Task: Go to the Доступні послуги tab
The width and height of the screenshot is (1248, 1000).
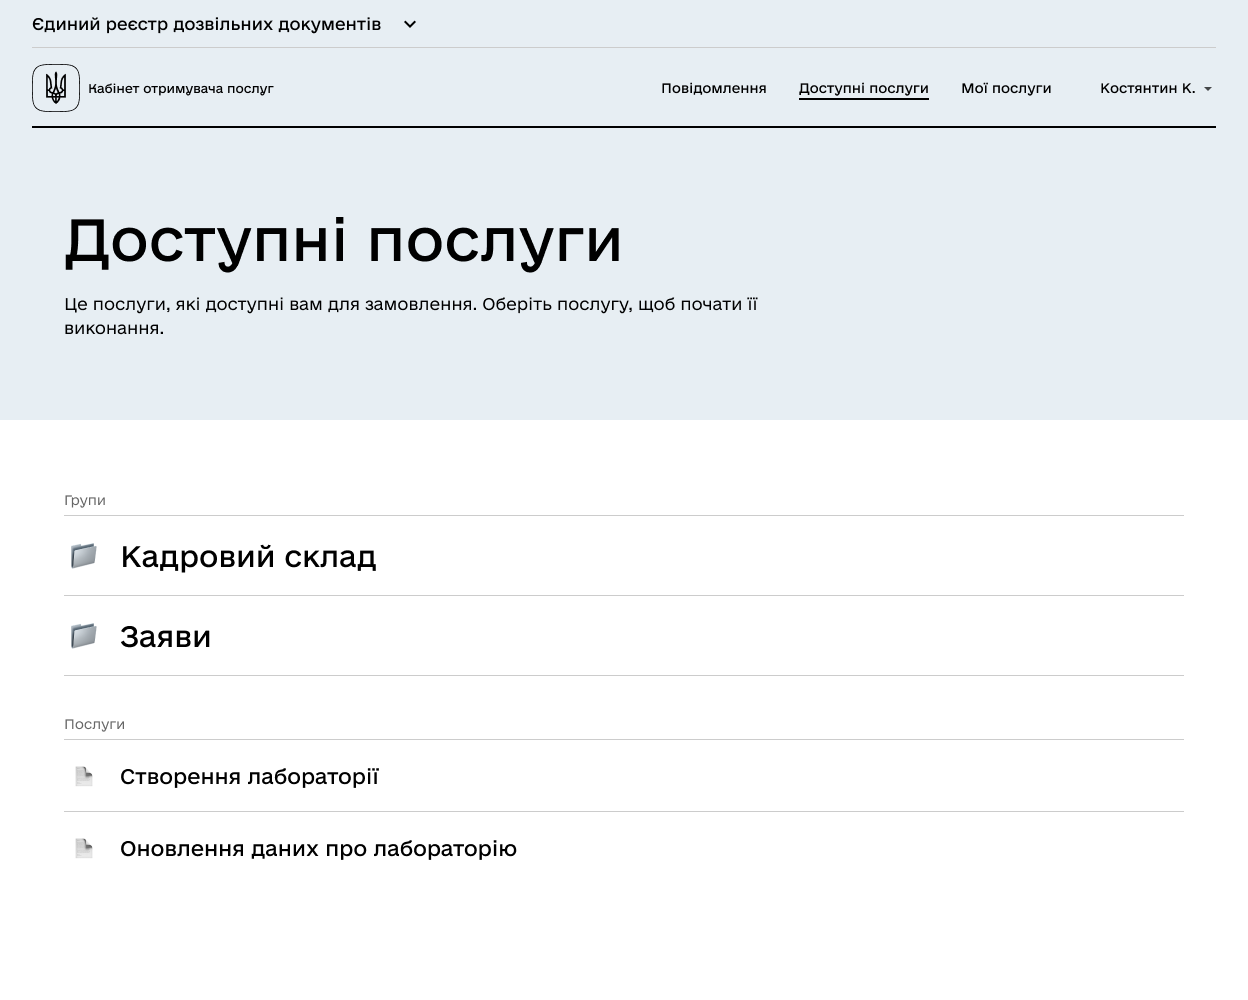Action: (x=864, y=88)
